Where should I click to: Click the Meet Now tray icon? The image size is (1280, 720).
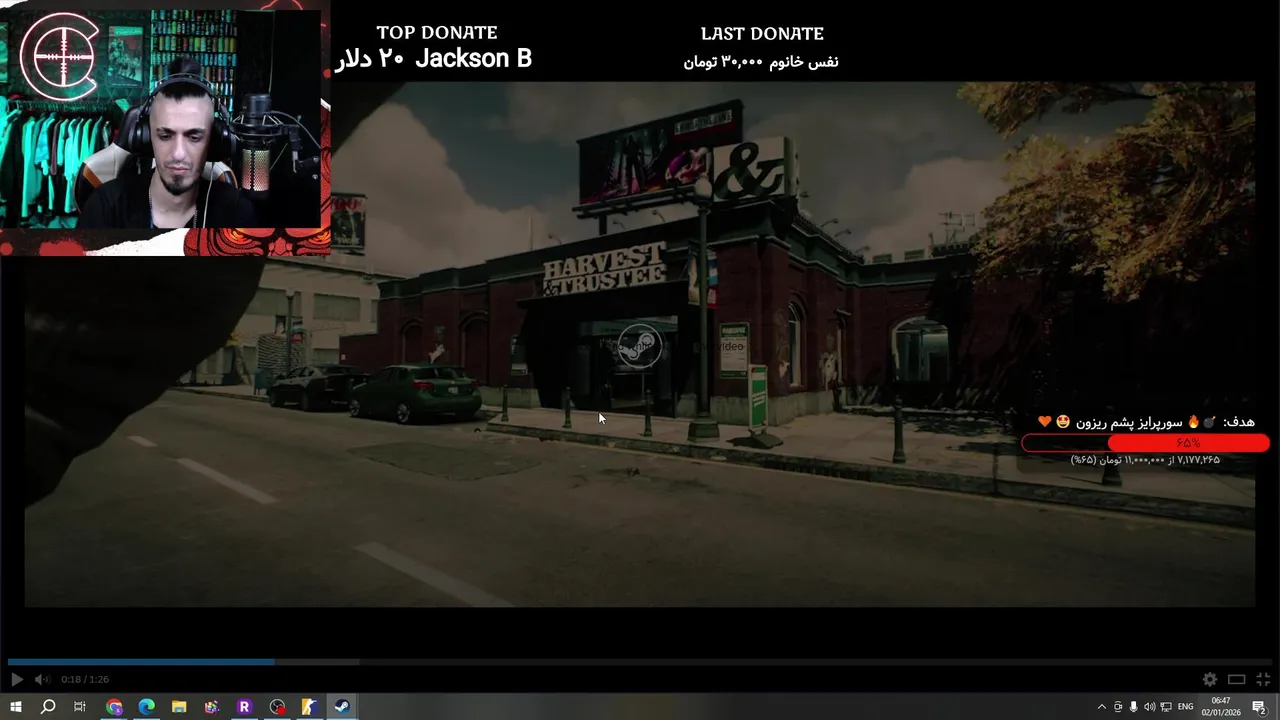click(1118, 707)
